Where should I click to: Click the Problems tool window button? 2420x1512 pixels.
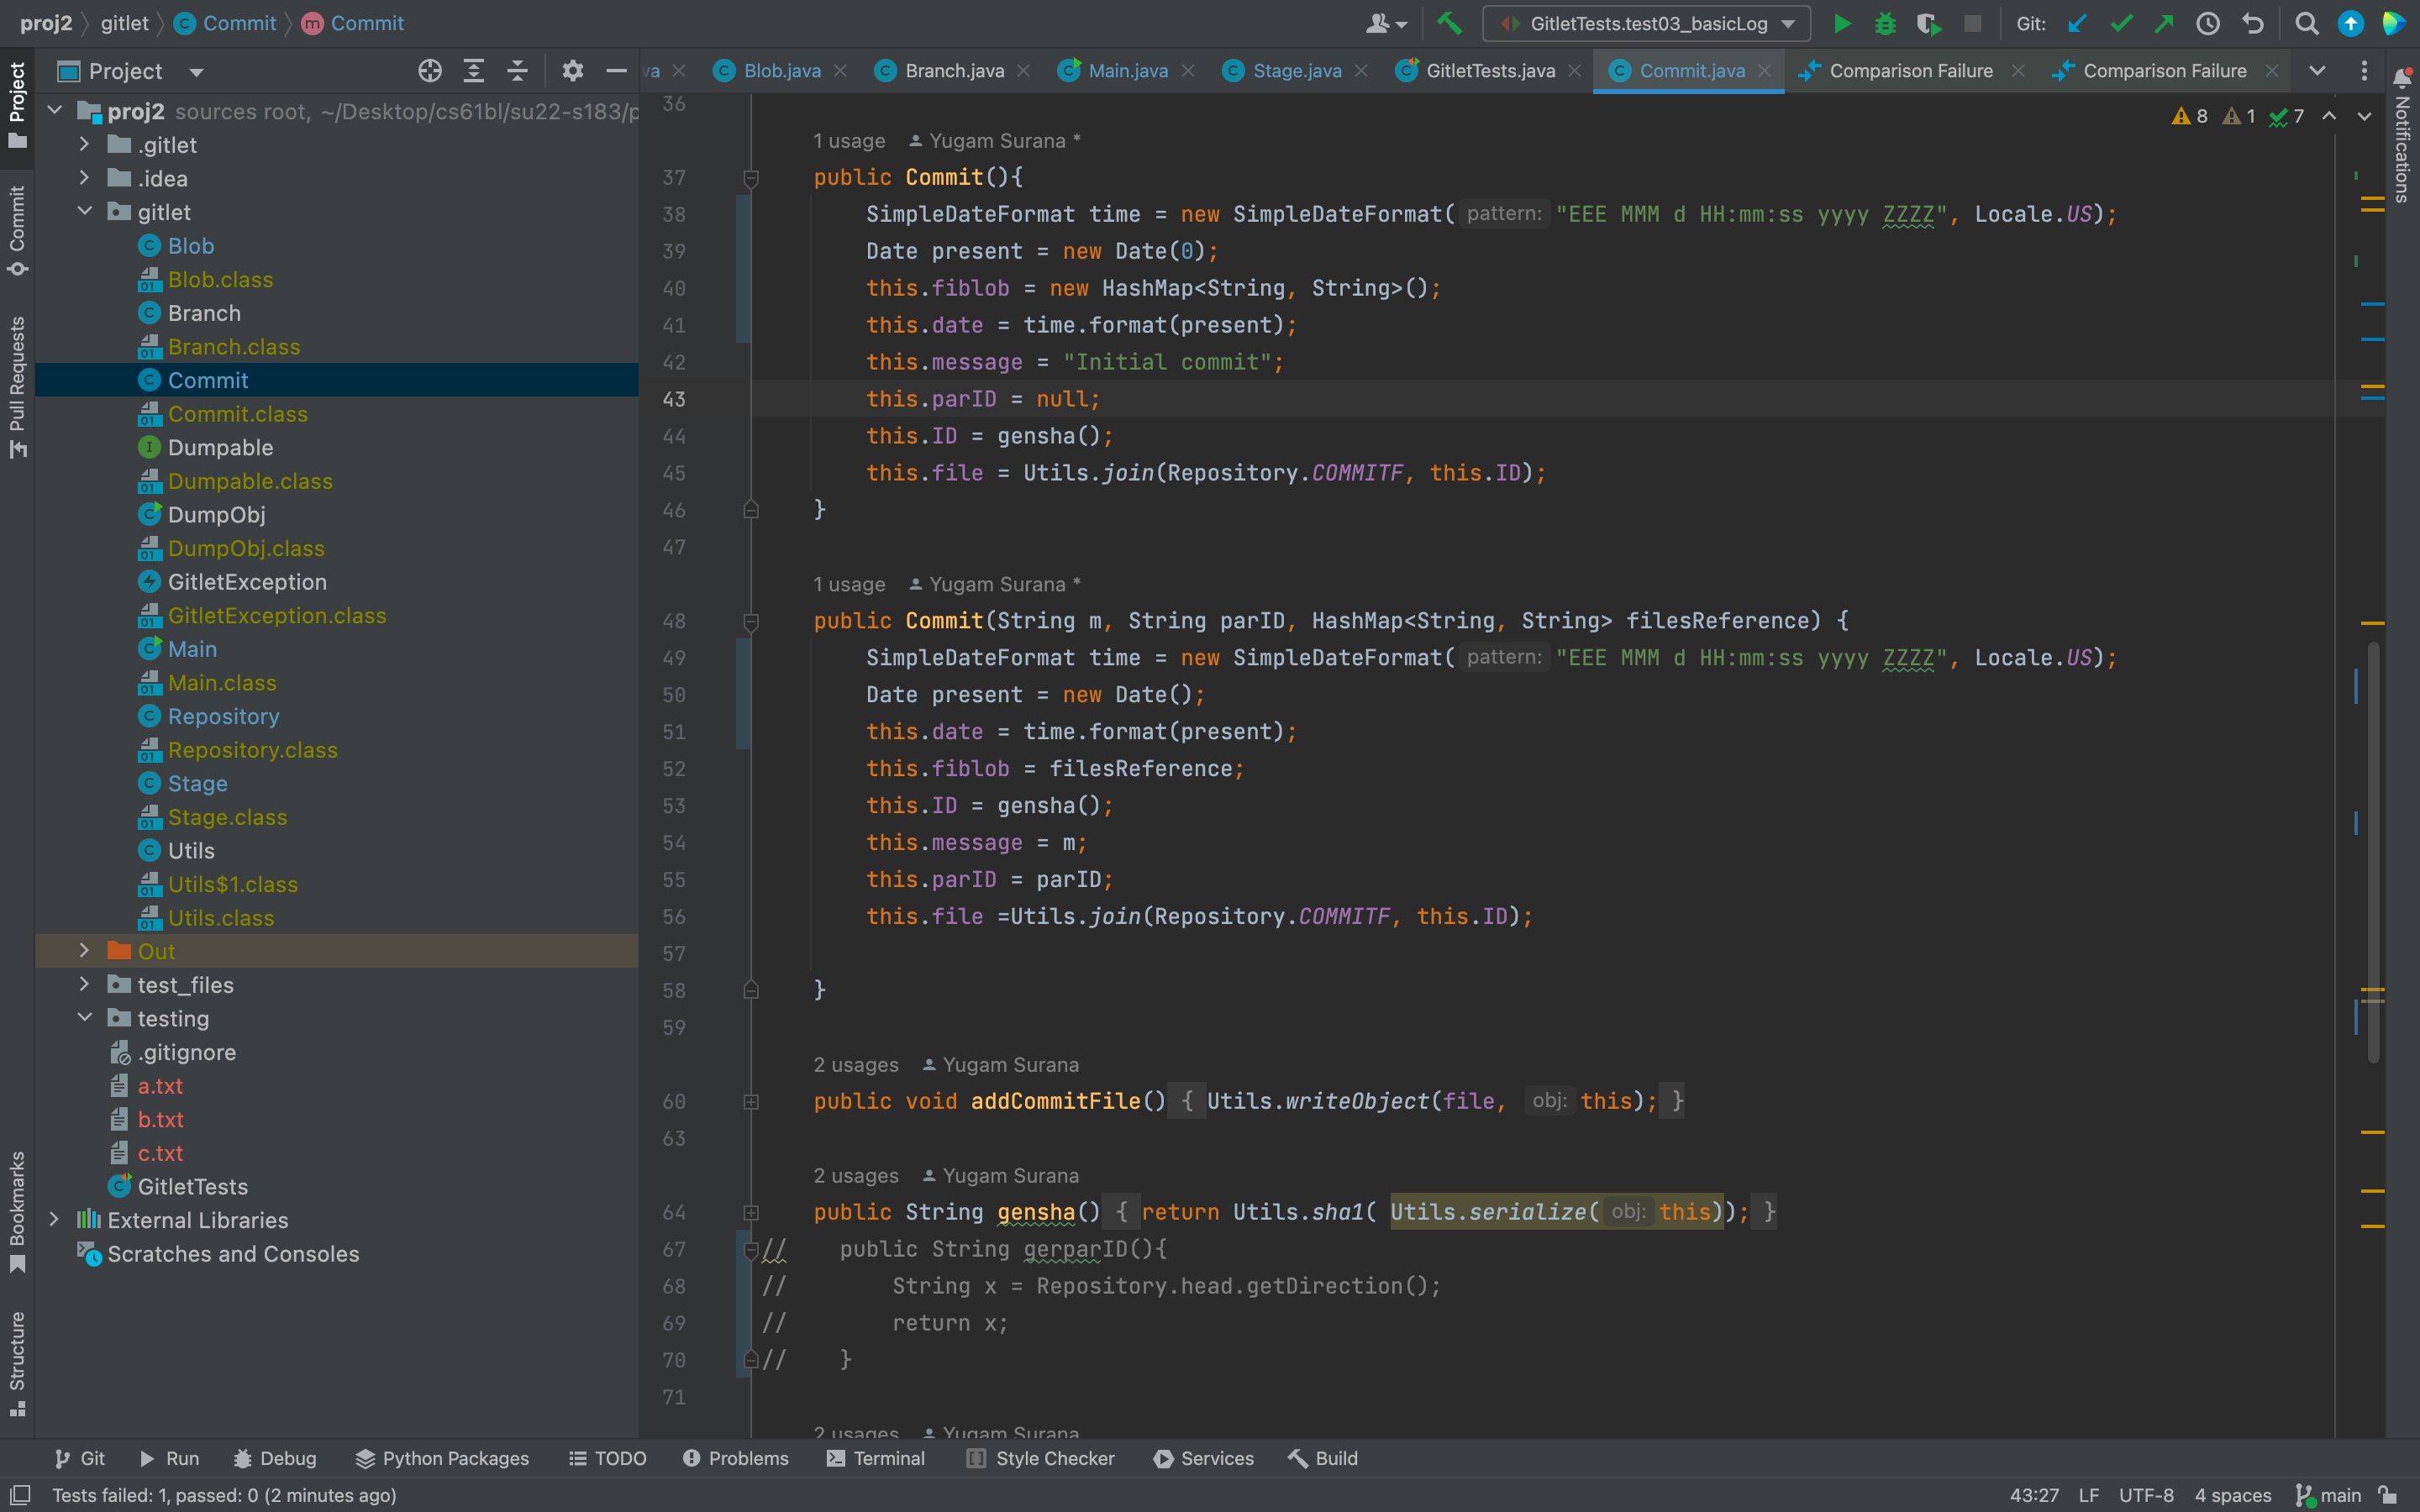pos(736,1458)
